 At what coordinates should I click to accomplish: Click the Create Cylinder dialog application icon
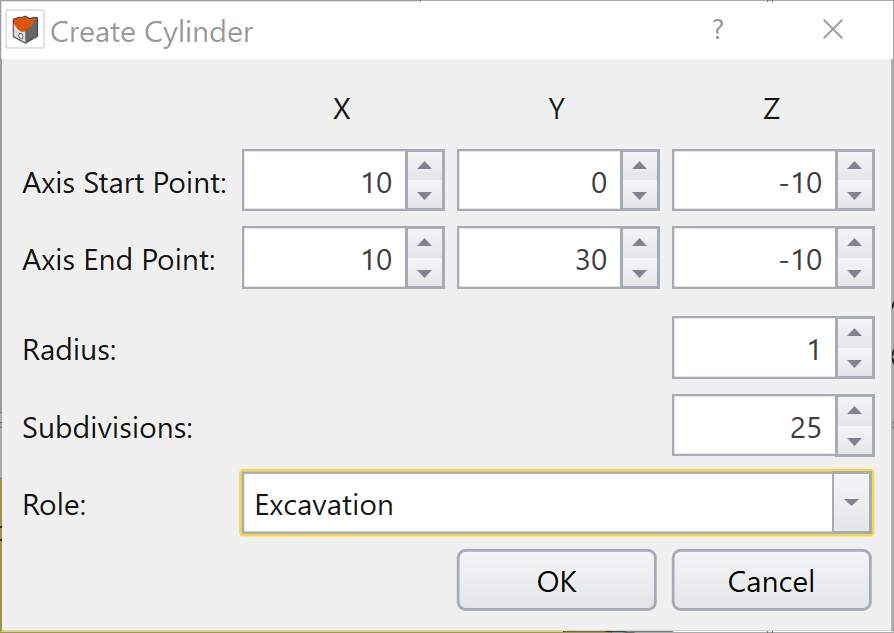point(24,29)
